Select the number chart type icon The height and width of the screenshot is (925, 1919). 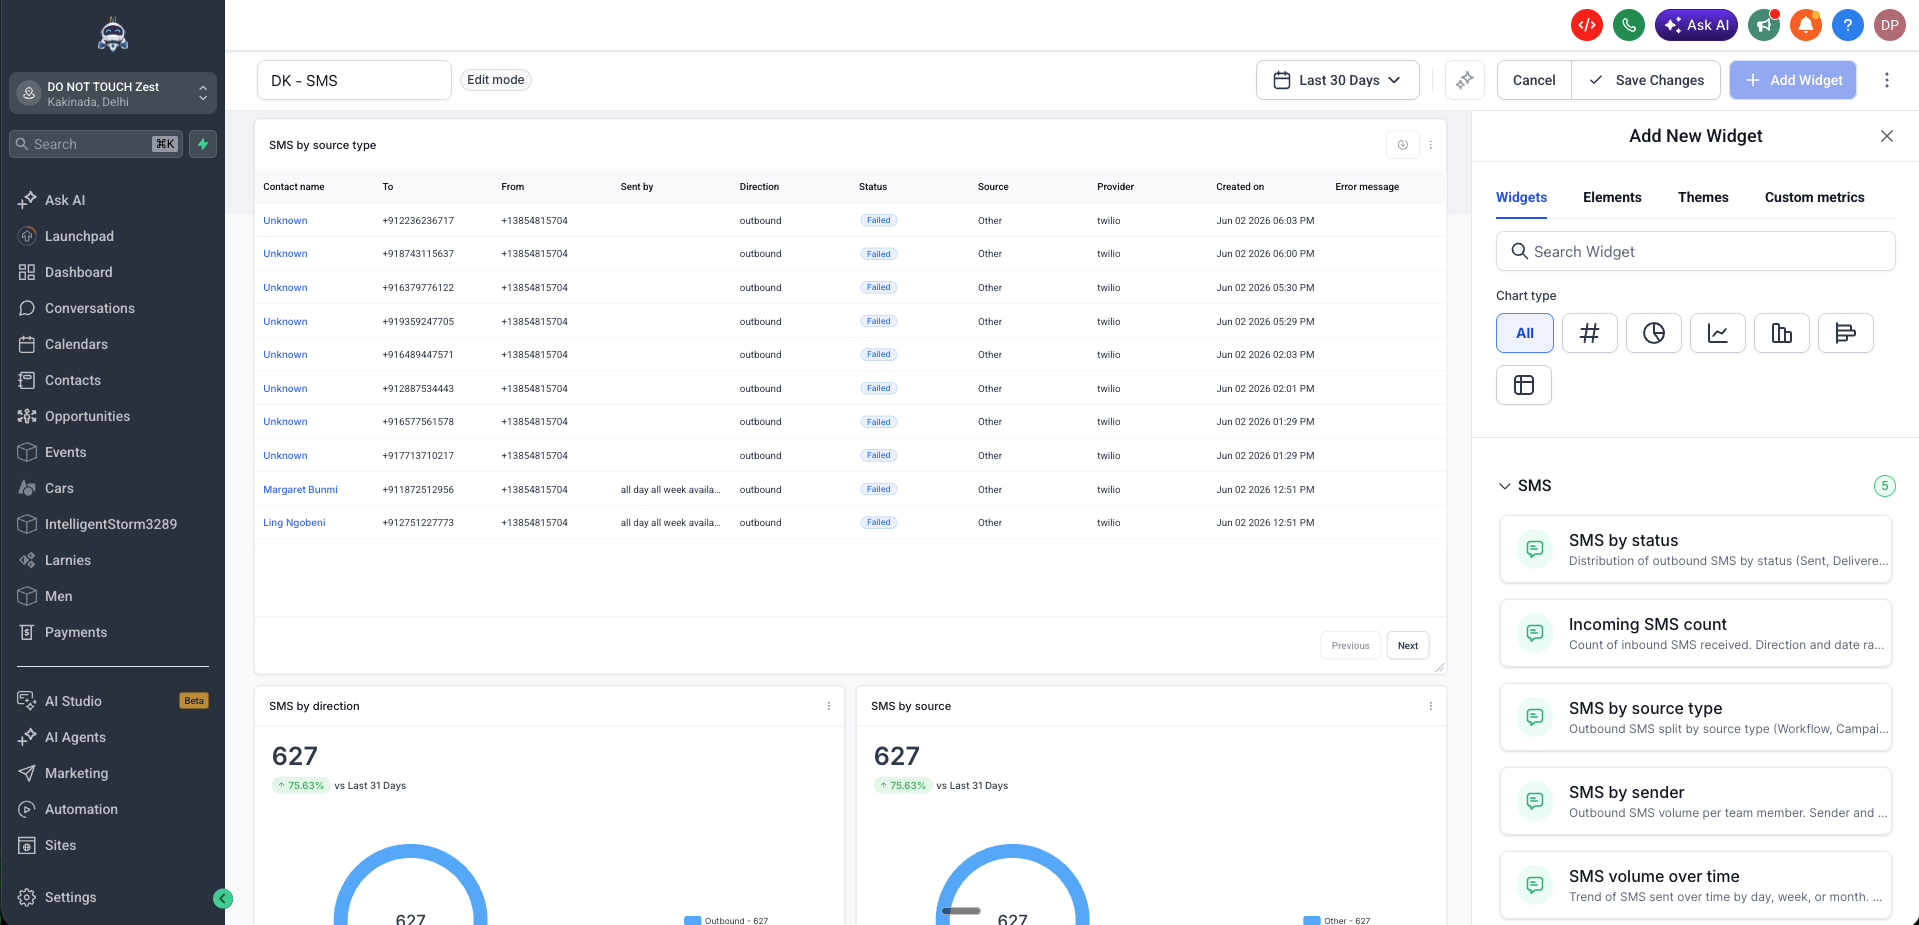(x=1589, y=333)
